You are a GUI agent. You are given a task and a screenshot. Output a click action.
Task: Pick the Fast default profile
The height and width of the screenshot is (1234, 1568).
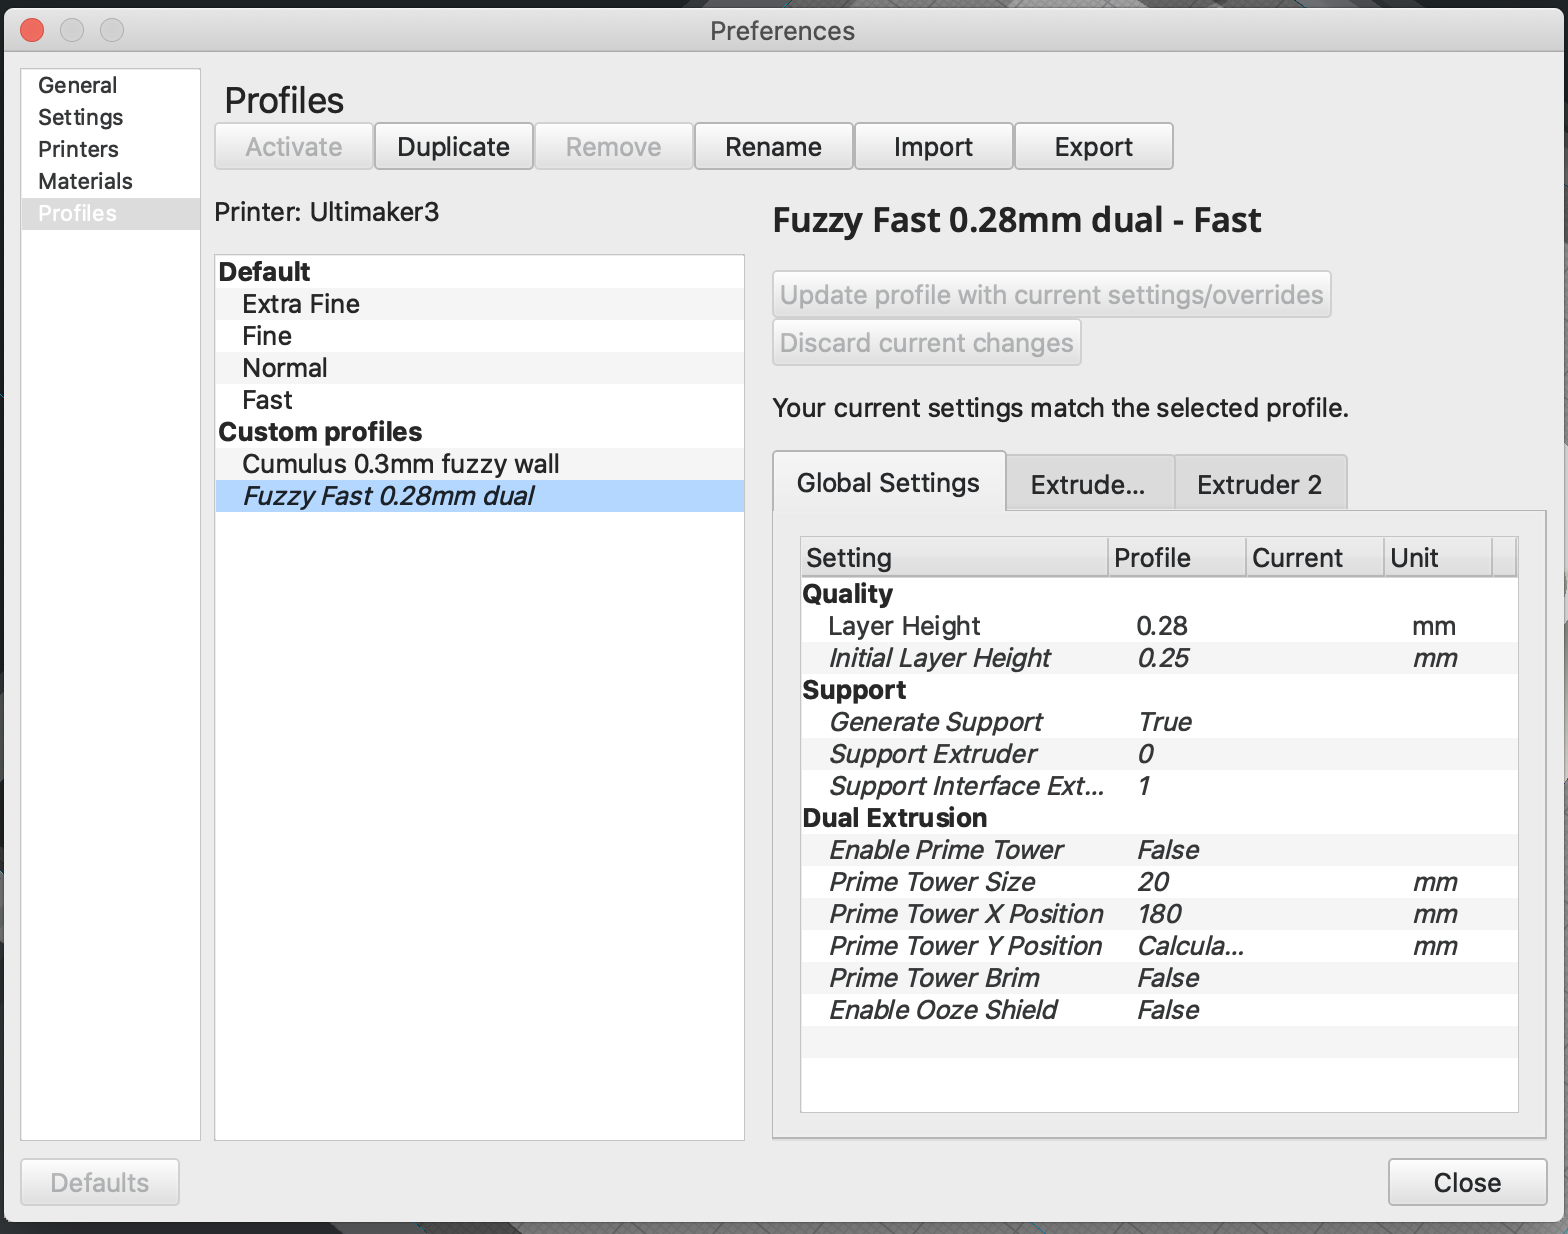(x=480, y=400)
